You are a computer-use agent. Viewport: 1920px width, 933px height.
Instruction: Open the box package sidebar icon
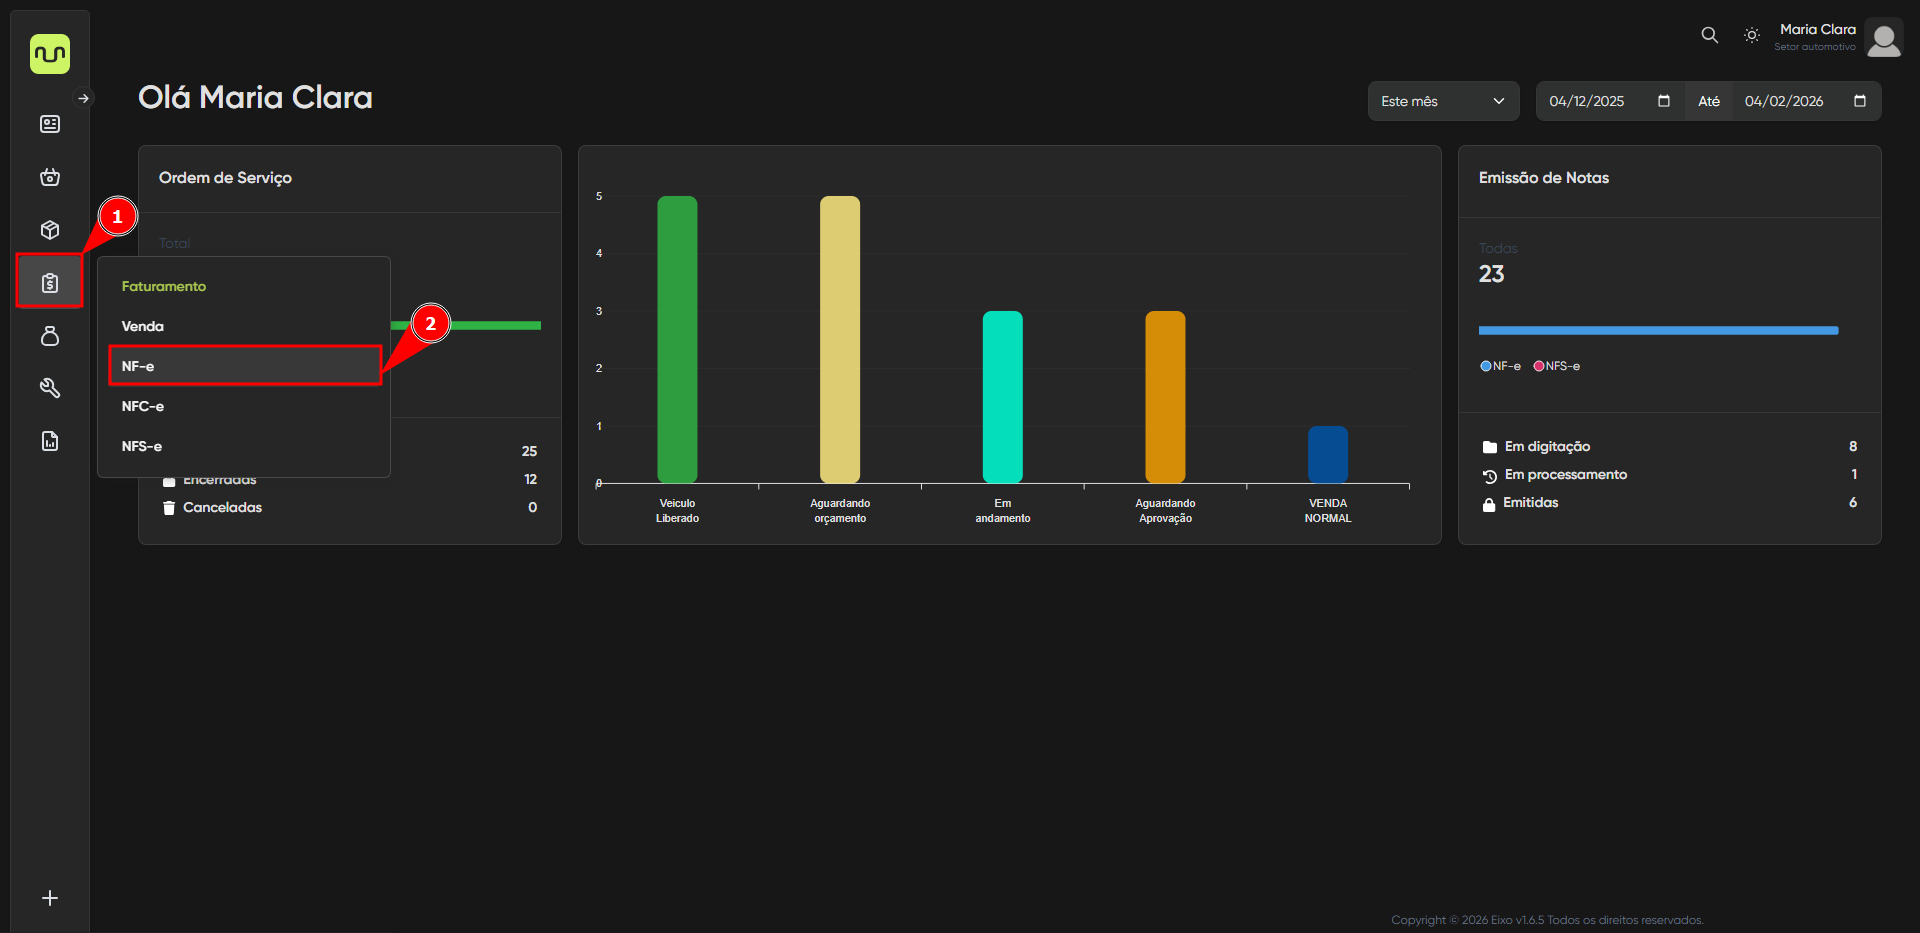pos(50,230)
